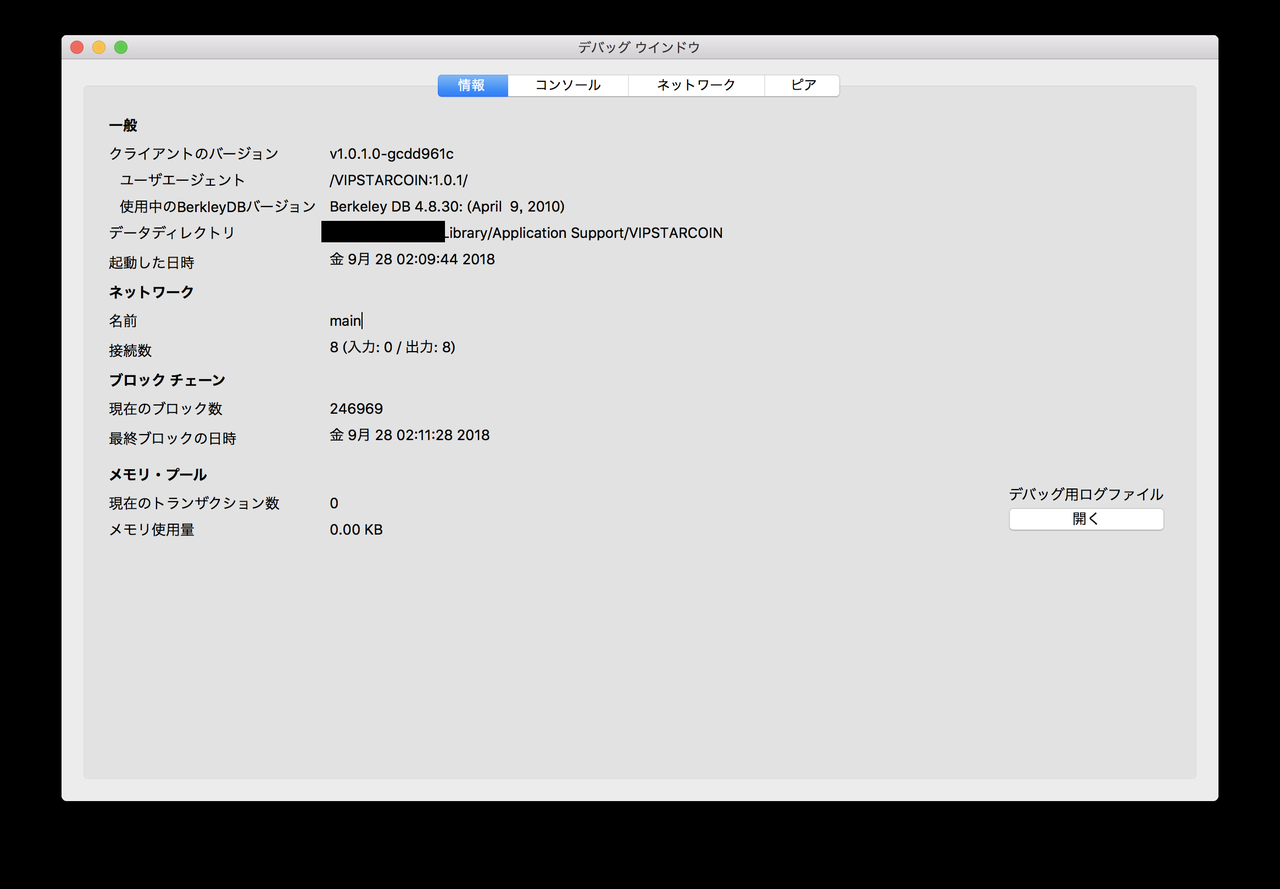The image size is (1280, 889).
Task: Select the last block time 02:11:28
Action: coord(410,436)
